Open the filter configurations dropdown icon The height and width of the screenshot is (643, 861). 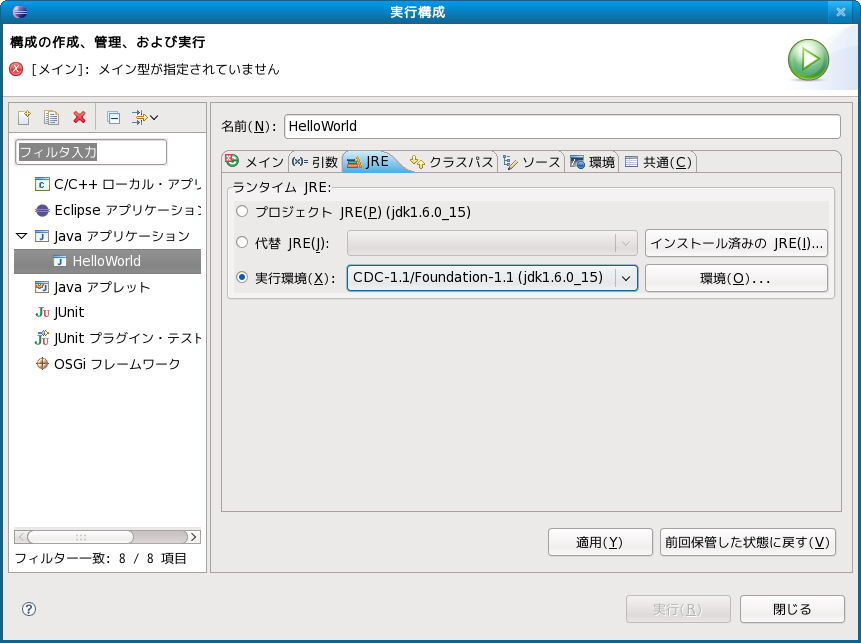[x=145, y=117]
